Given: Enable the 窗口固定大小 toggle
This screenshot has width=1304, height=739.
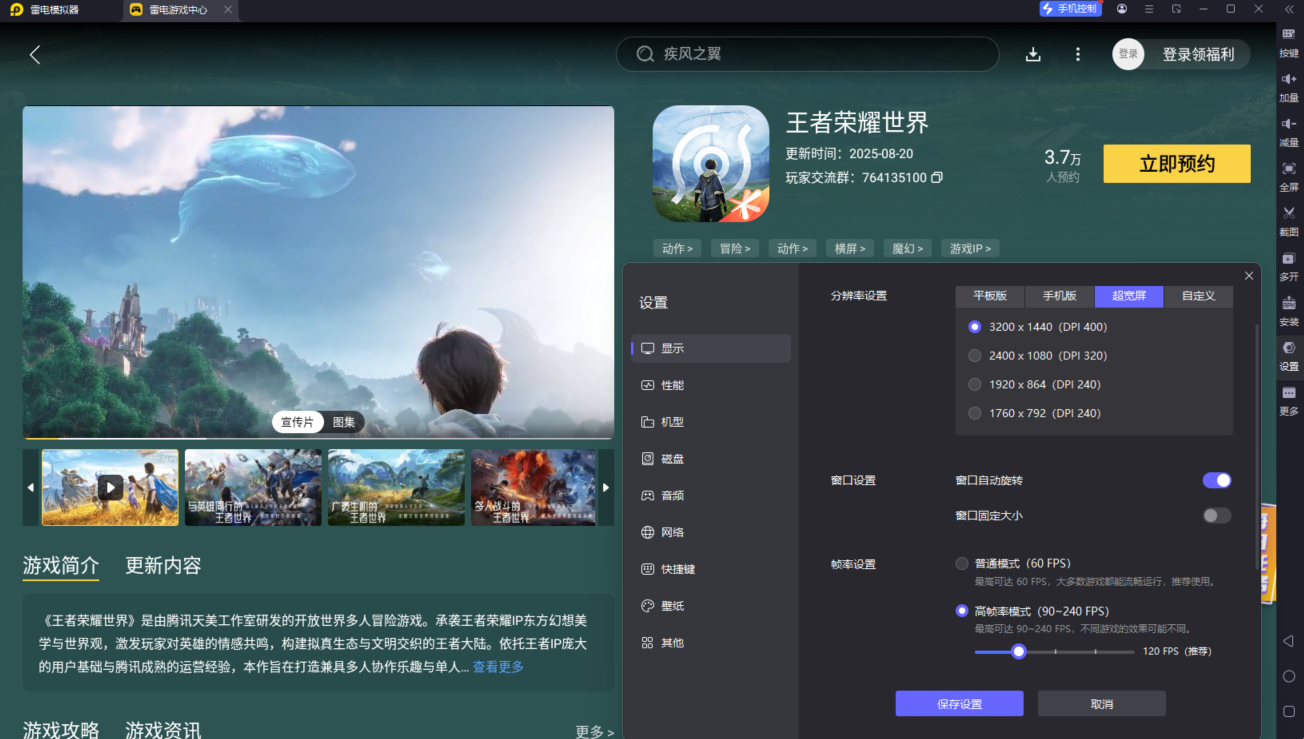Looking at the screenshot, I should point(1216,515).
